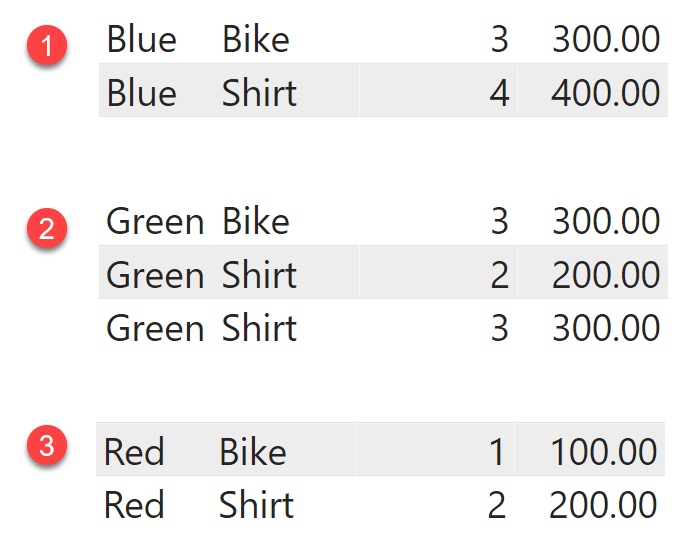Select quantity 2 in the Green Shirt row
Viewport: 700px width, 537px height.
pyautogui.click(x=500, y=275)
